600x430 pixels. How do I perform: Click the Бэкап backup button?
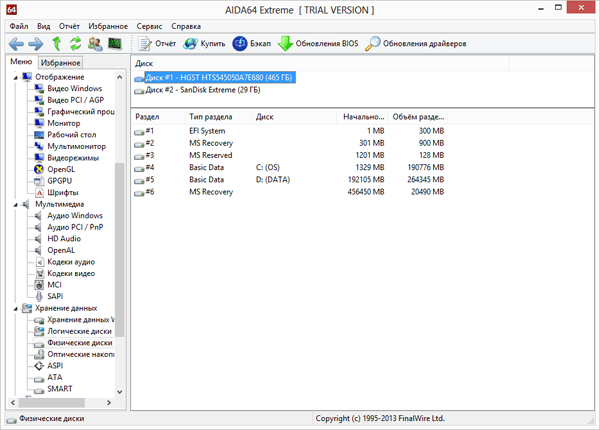point(252,44)
